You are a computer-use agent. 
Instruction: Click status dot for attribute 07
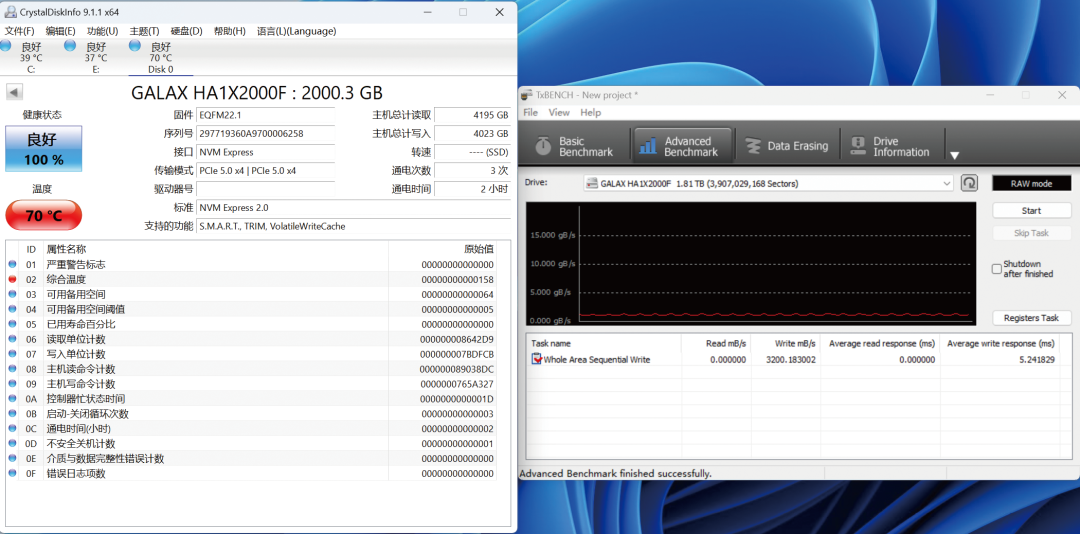[x=12, y=354]
